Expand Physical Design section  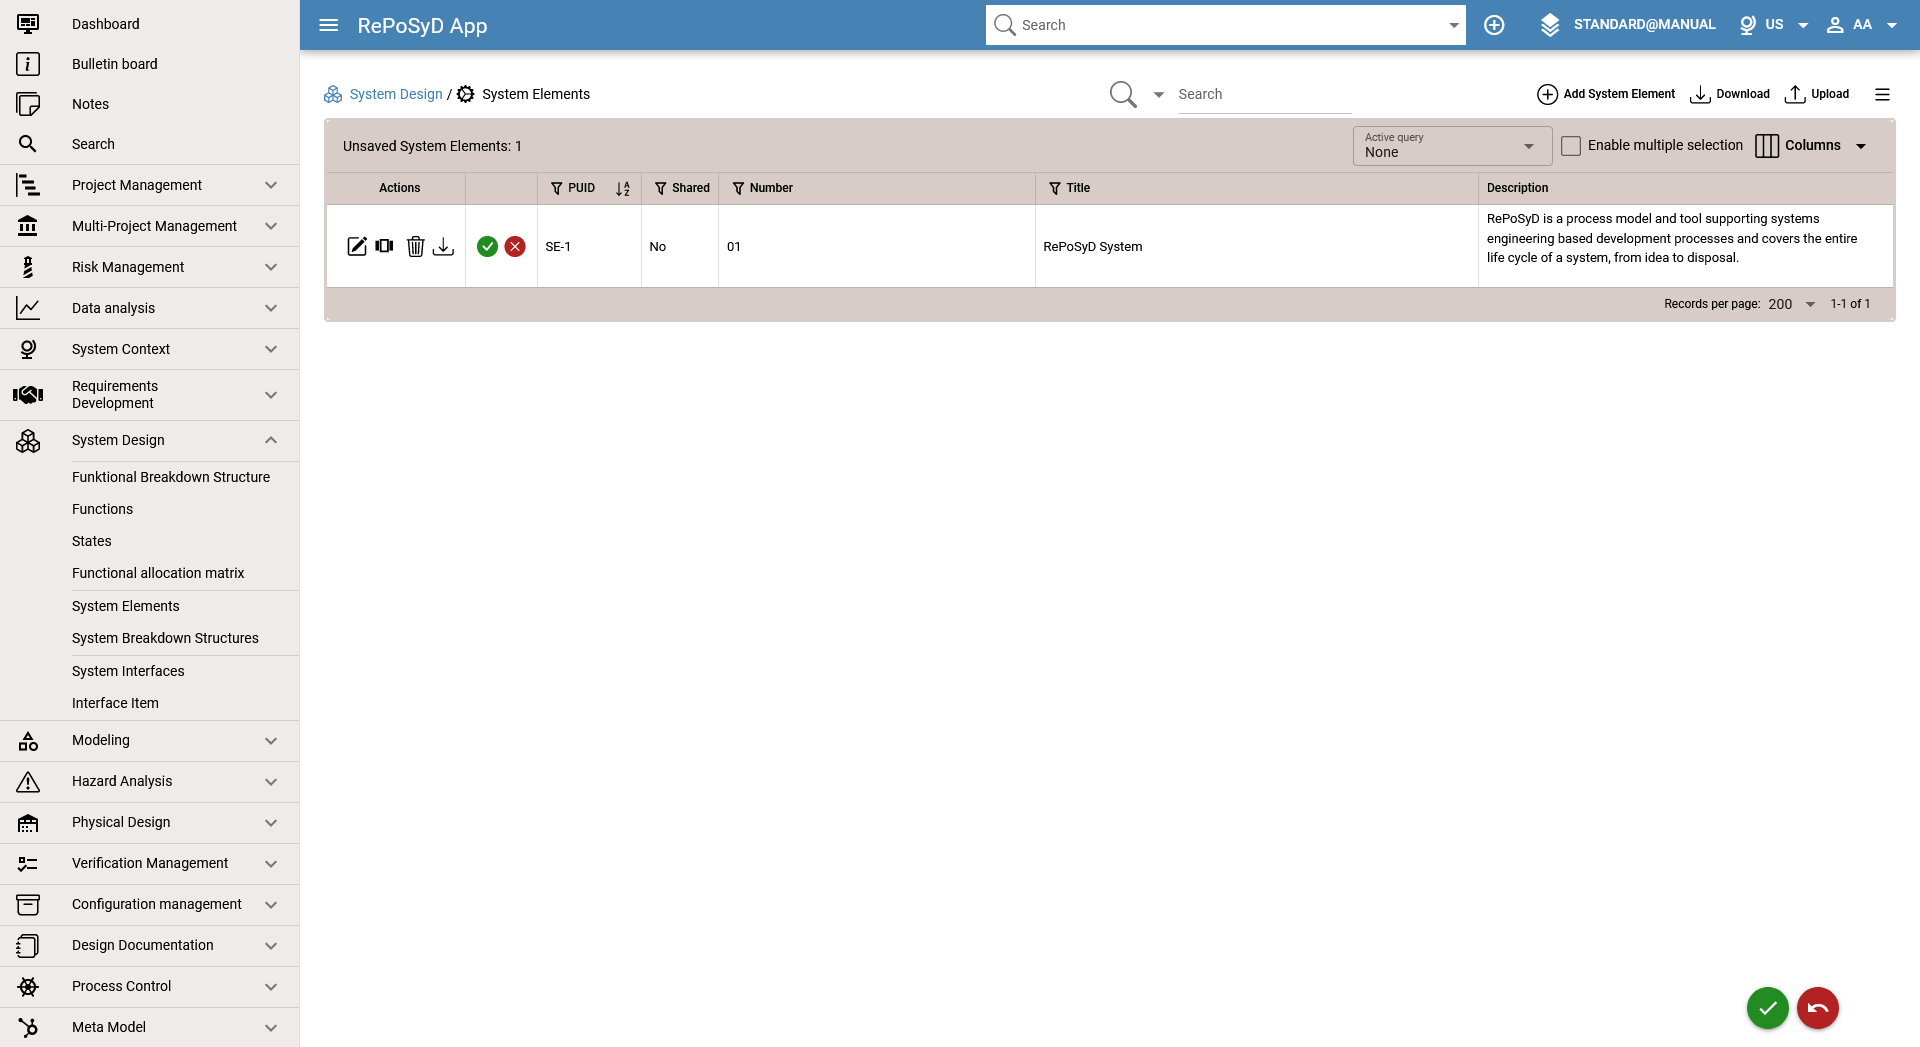[150, 822]
